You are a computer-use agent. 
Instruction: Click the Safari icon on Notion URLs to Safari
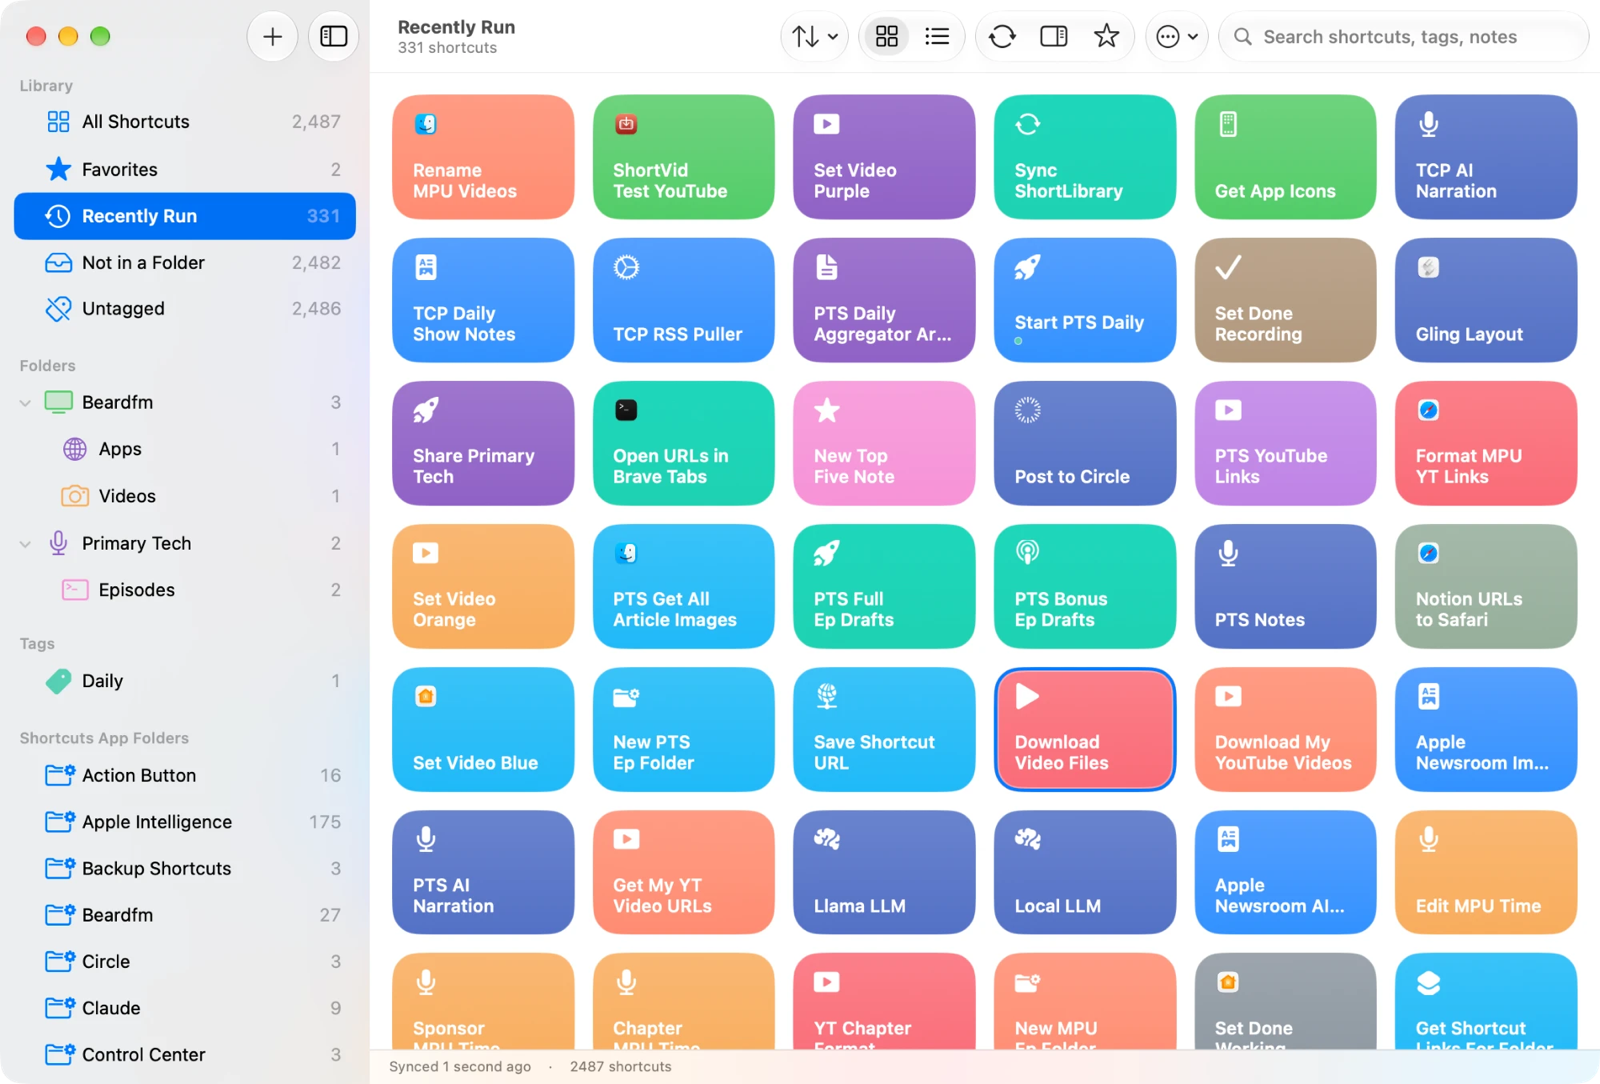tap(1429, 553)
